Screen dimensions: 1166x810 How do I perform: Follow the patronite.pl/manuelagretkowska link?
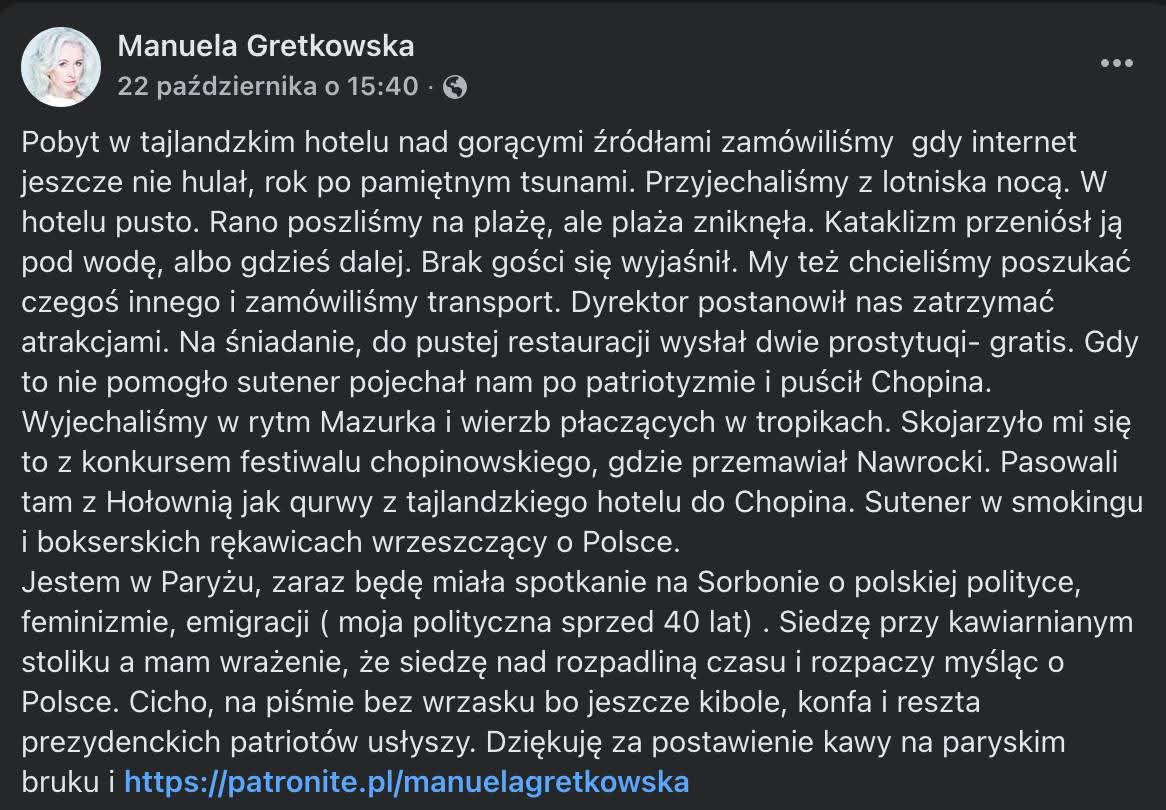click(407, 780)
